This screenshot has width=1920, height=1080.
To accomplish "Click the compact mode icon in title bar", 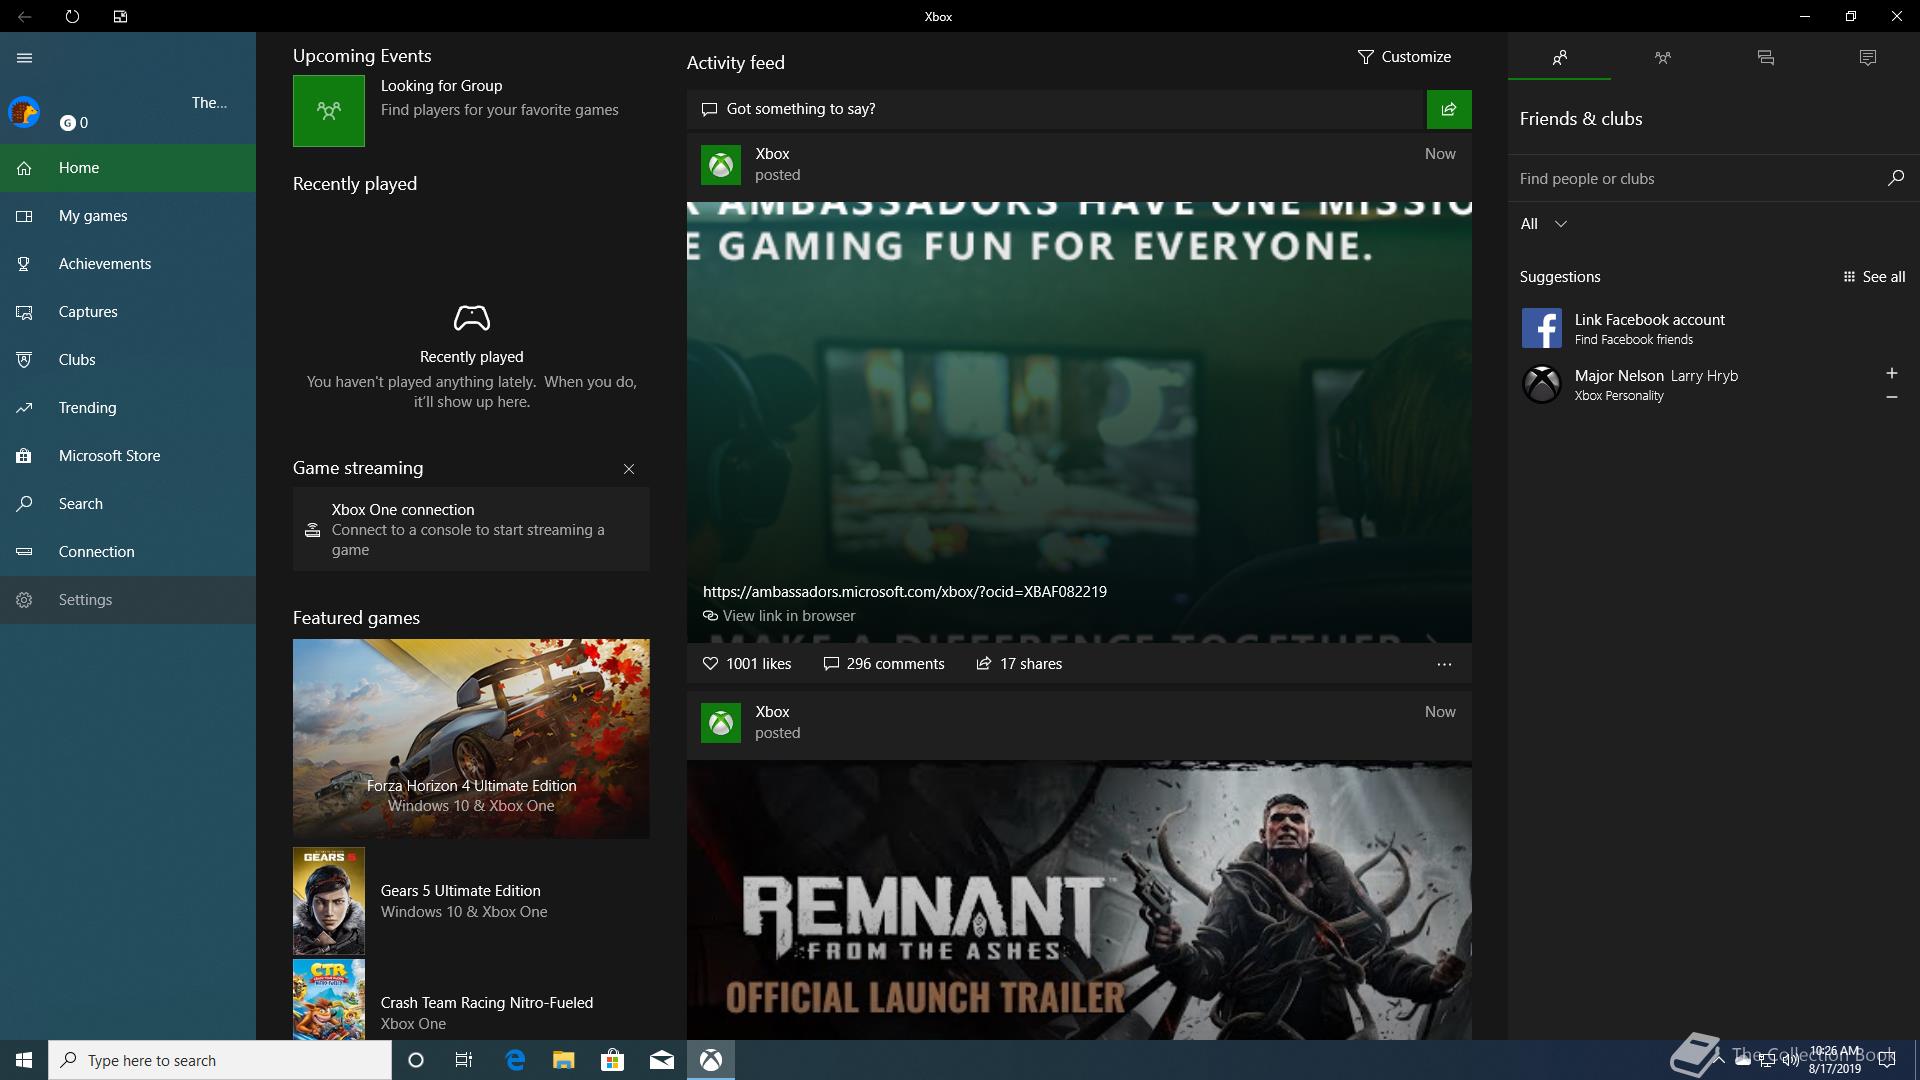I will coord(120,16).
